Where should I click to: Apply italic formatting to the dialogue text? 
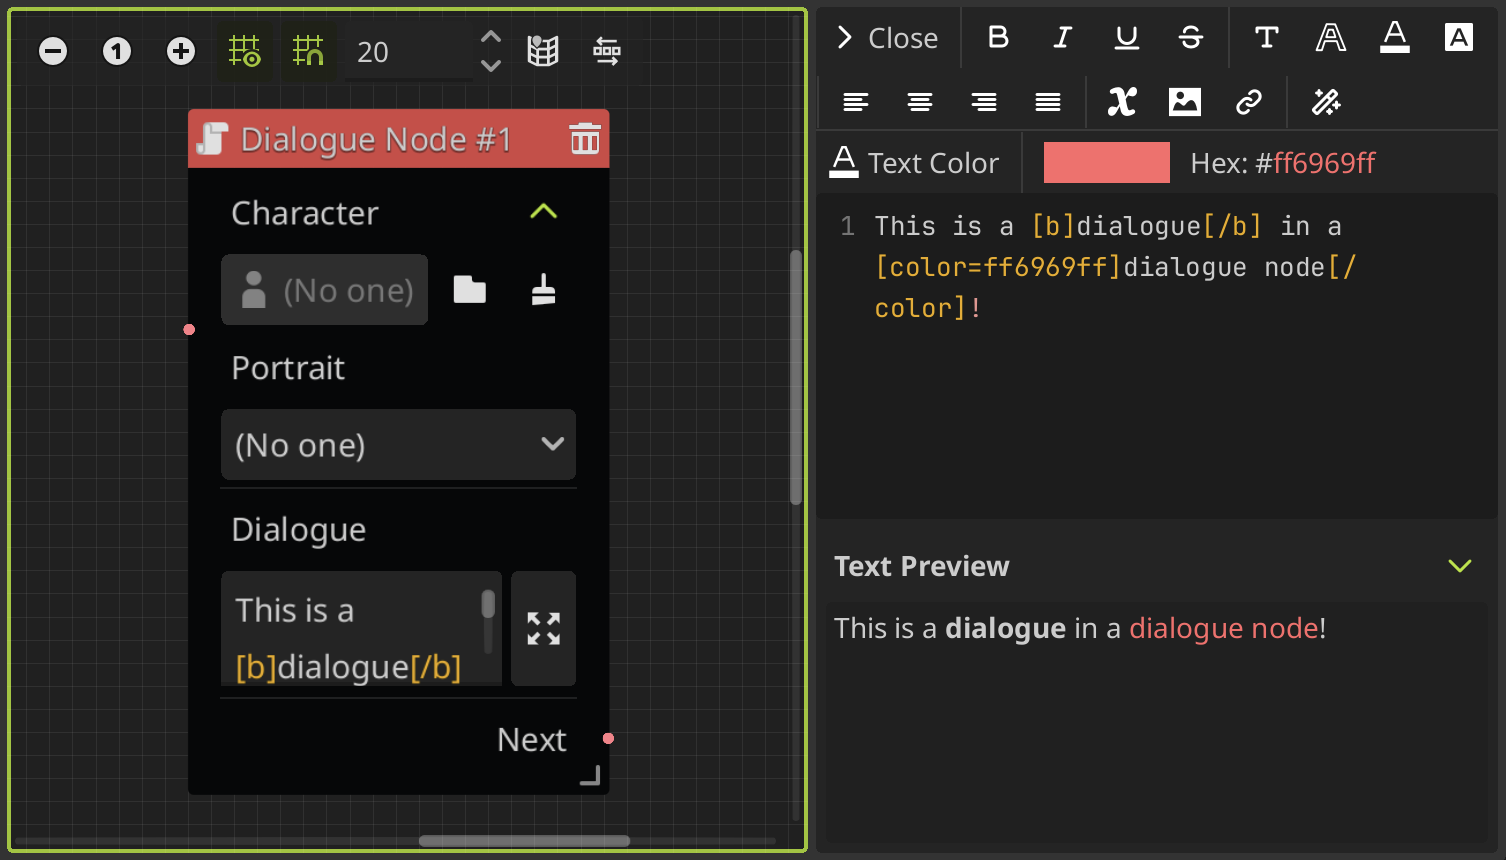coord(1061,38)
